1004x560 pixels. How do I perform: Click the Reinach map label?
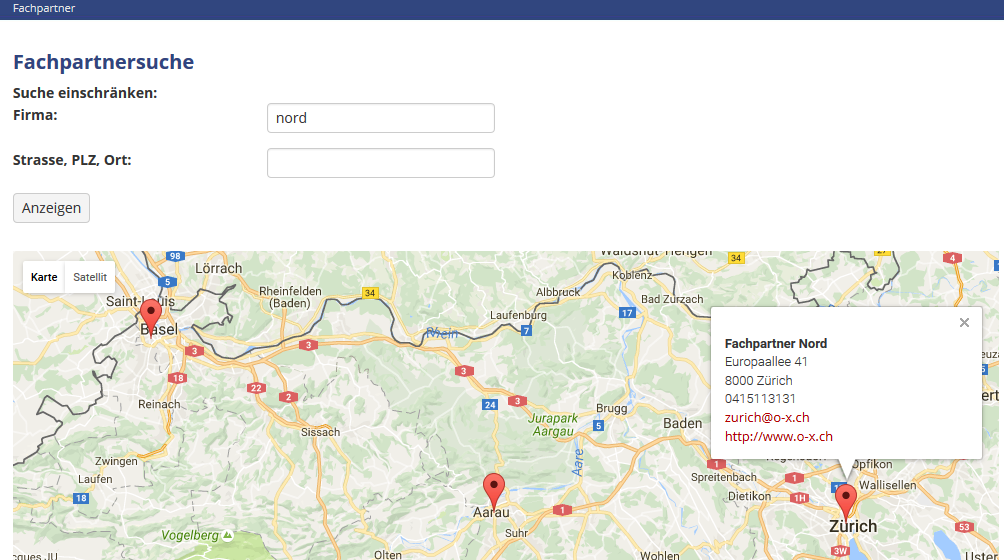159,404
